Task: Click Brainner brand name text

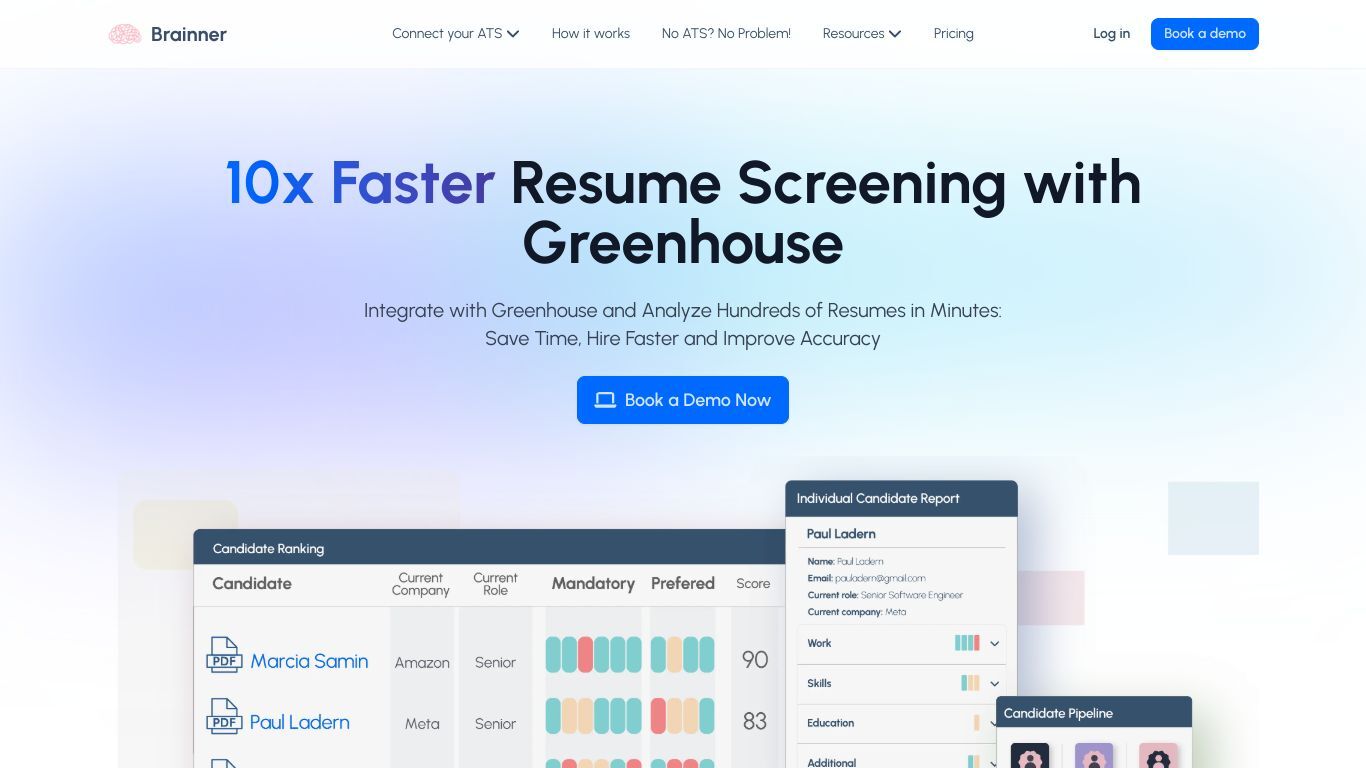Action: [189, 34]
